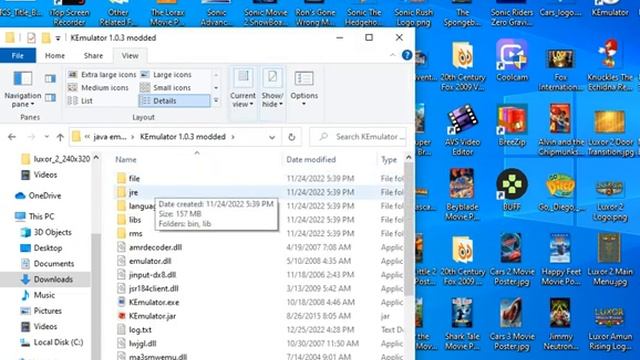
Task: Select the Fox International desktop icon
Action: (560, 69)
